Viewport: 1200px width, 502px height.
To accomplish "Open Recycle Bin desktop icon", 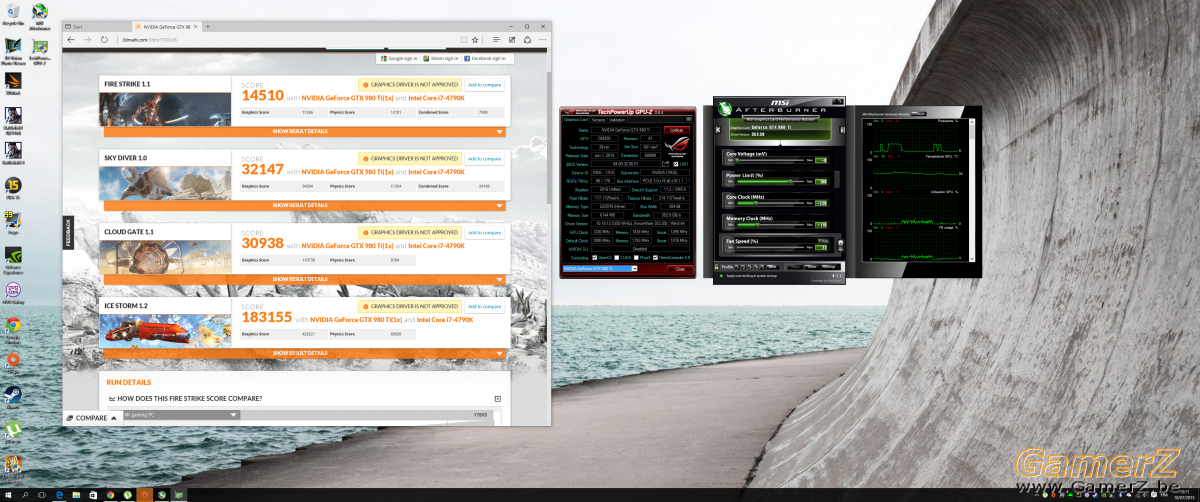I will coord(13,13).
